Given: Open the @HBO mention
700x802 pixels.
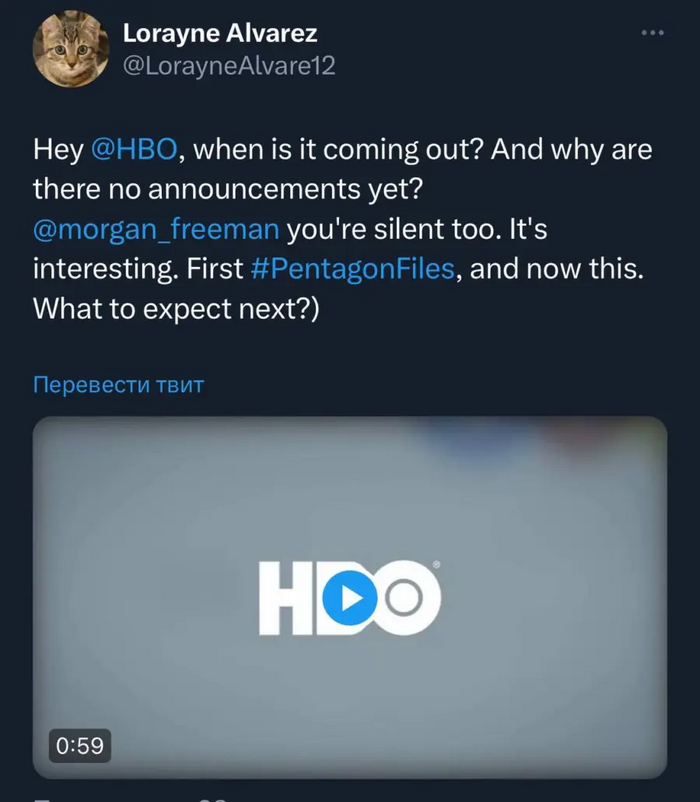Looking at the screenshot, I should click(134, 150).
